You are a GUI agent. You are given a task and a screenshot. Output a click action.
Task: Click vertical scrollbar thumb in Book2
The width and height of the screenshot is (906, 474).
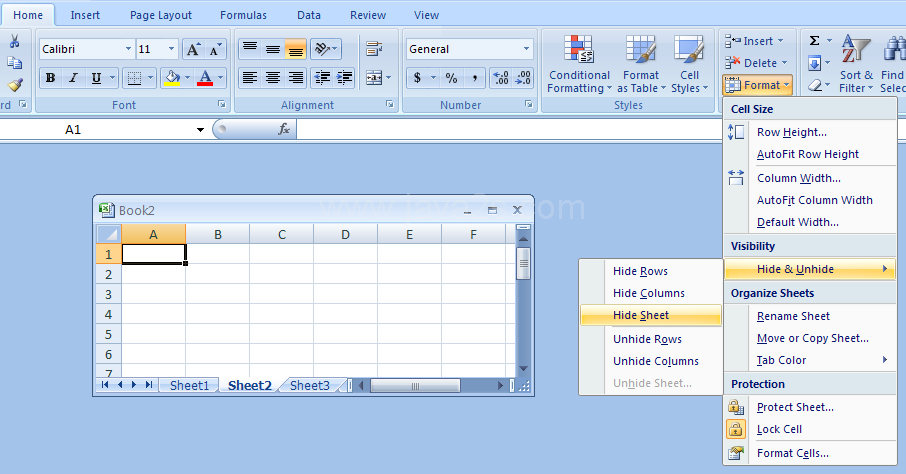point(523,263)
